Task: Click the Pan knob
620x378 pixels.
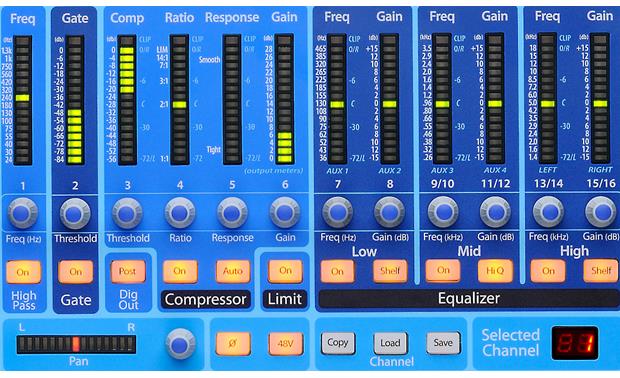Action: [x=180, y=344]
